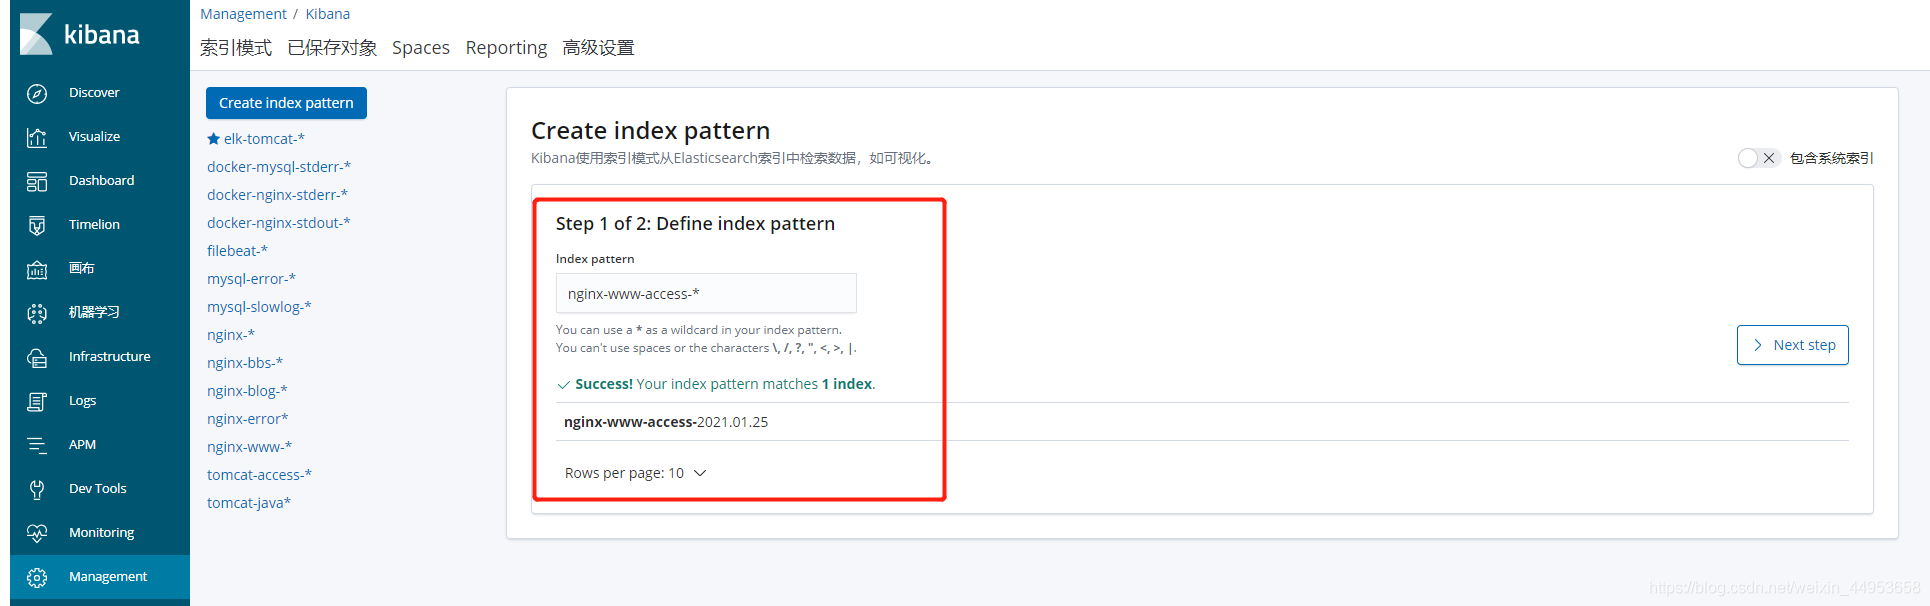Image resolution: width=1930 pixels, height=606 pixels.
Task: Toggle include system indices (包含系统索引) switch
Action: pos(1759,158)
